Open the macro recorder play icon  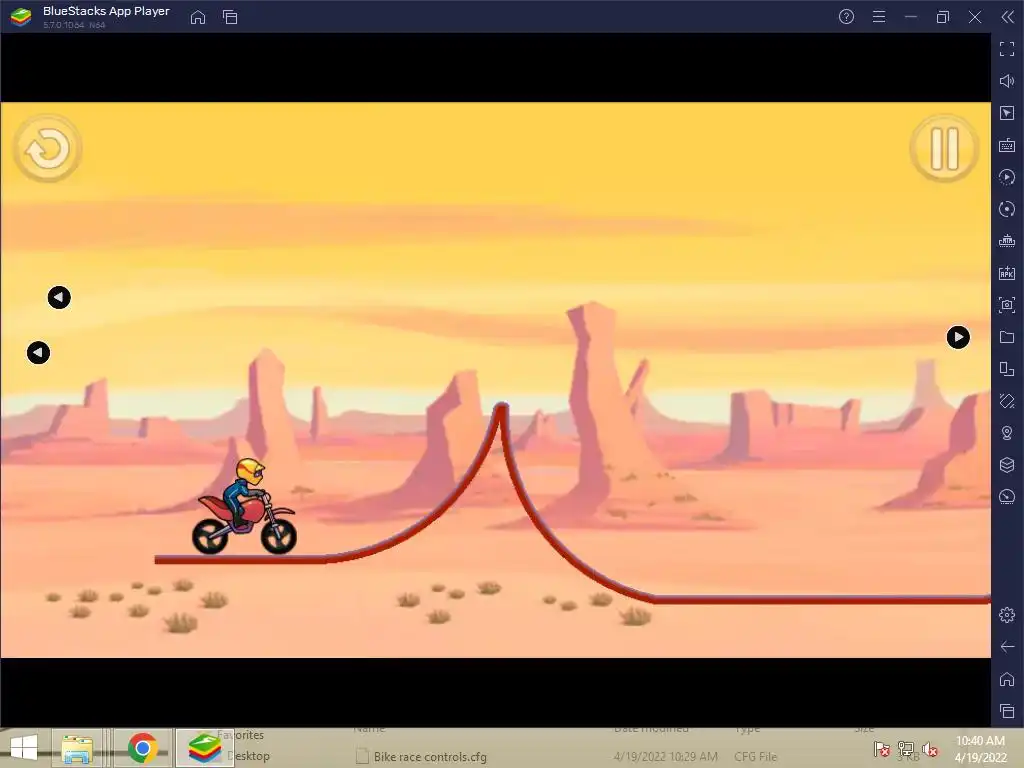[x=1007, y=177]
